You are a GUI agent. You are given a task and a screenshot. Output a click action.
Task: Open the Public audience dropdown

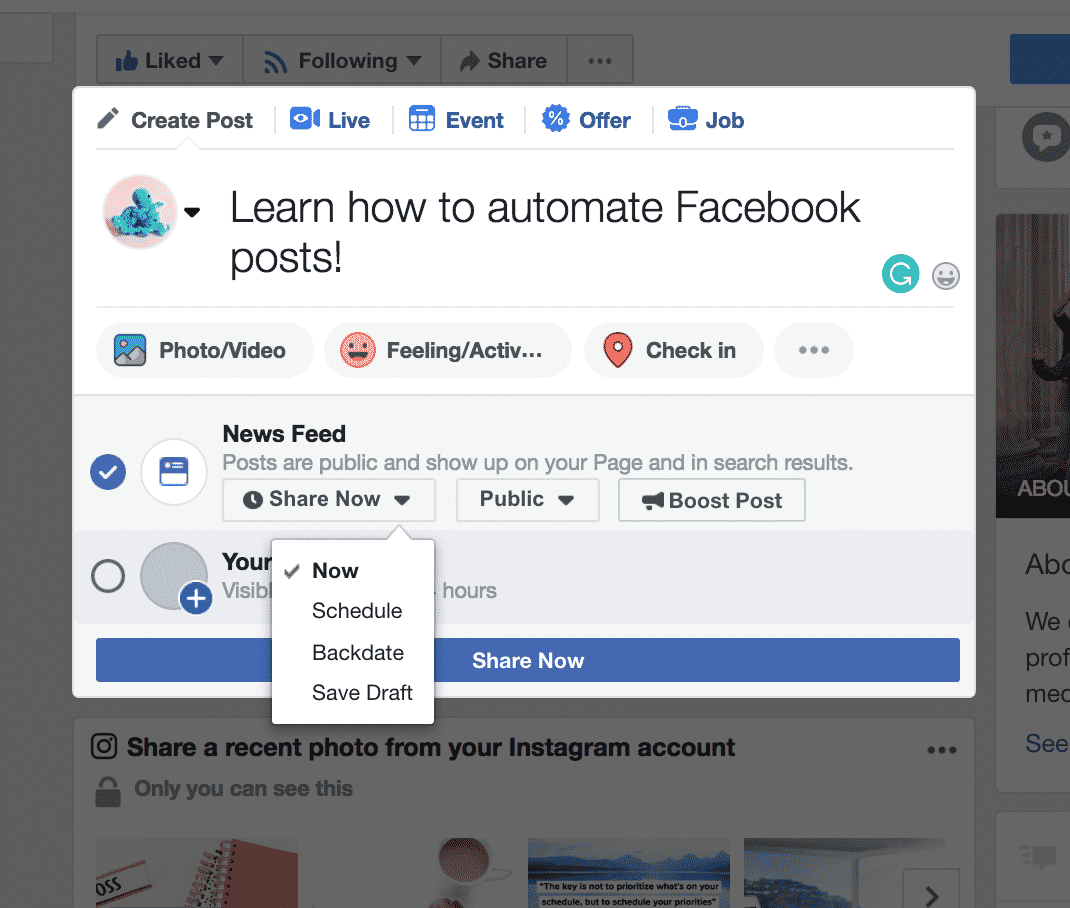click(x=527, y=500)
